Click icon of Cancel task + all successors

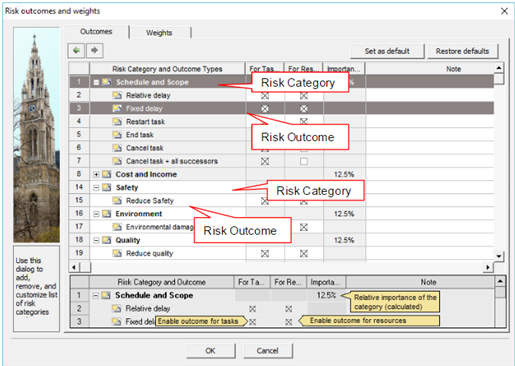click(x=117, y=161)
